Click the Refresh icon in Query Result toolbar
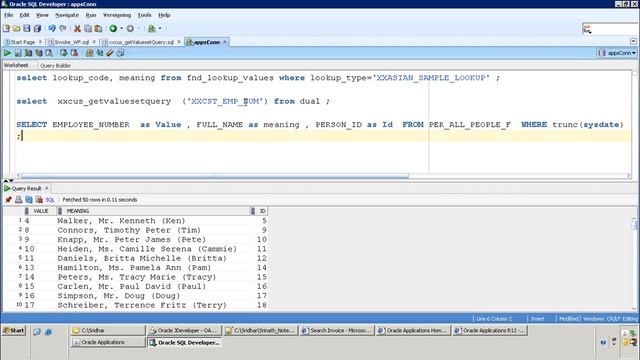Screen dimensions: 640x360 point(29,200)
